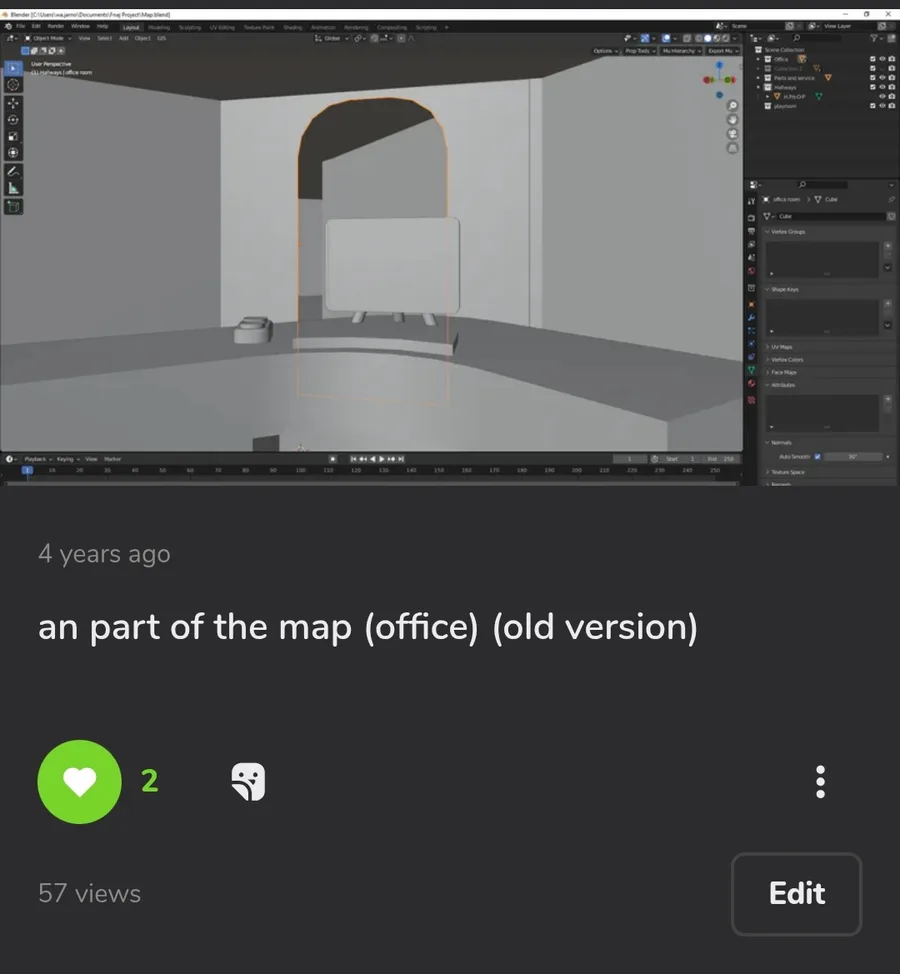Open the Blender Render menu
This screenshot has width=900, height=974.
click(x=56, y=27)
